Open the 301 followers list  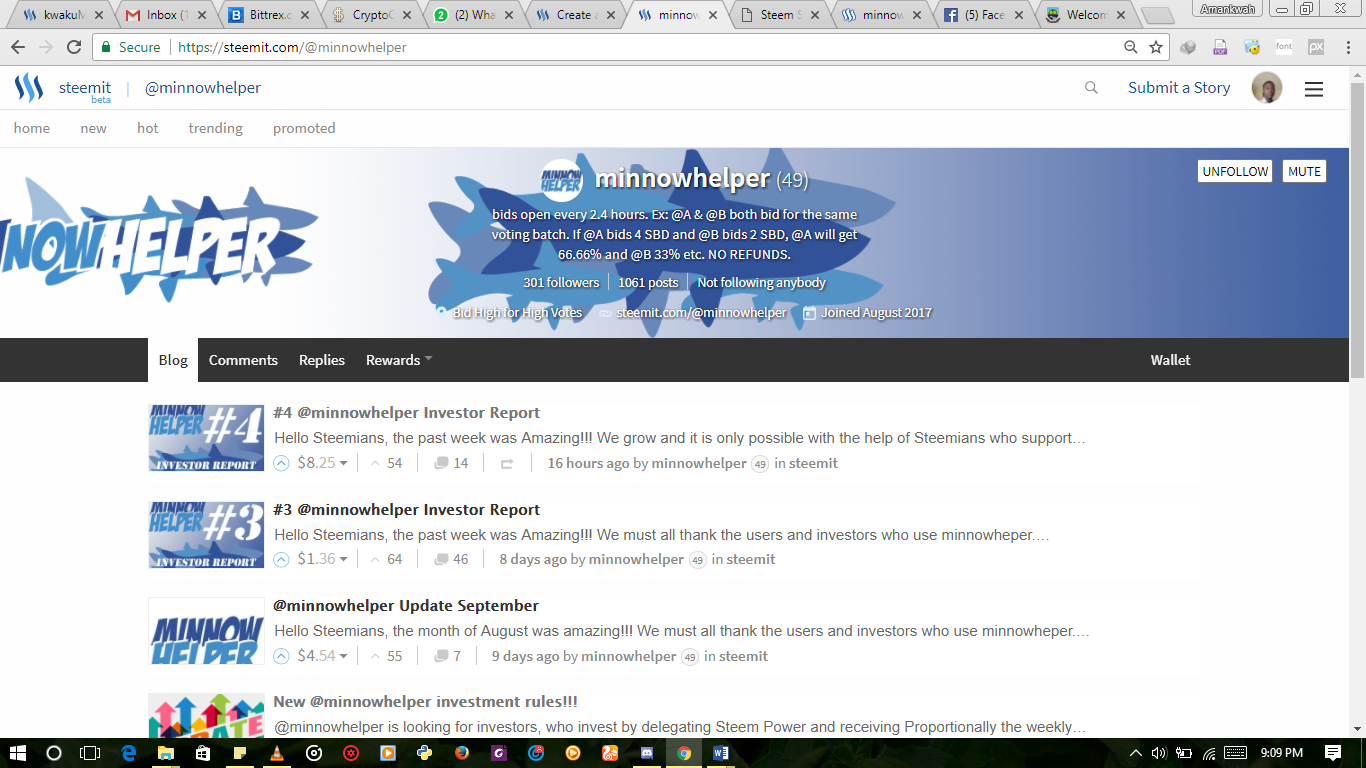tap(561, 282)
